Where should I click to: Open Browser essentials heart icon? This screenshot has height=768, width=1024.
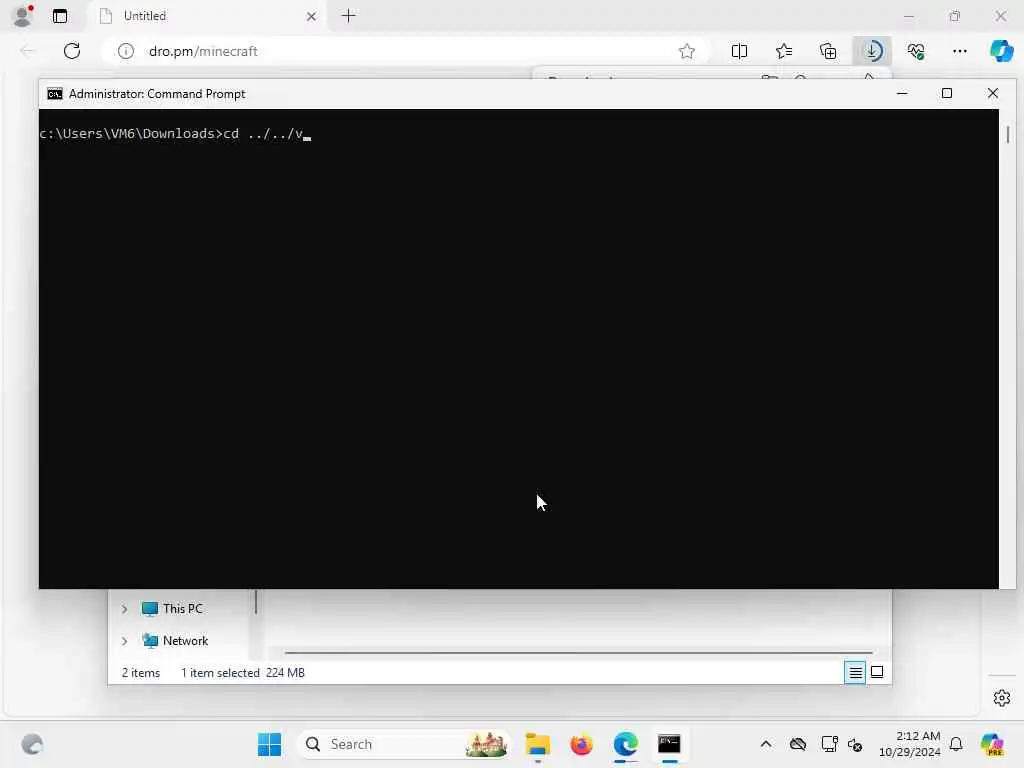[916, 51]
